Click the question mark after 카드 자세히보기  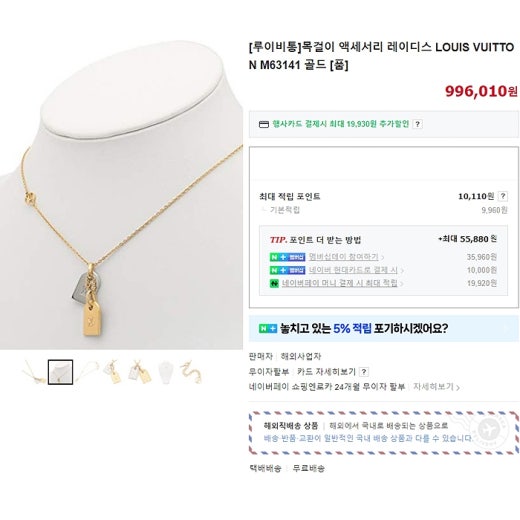tap(364, 371)
